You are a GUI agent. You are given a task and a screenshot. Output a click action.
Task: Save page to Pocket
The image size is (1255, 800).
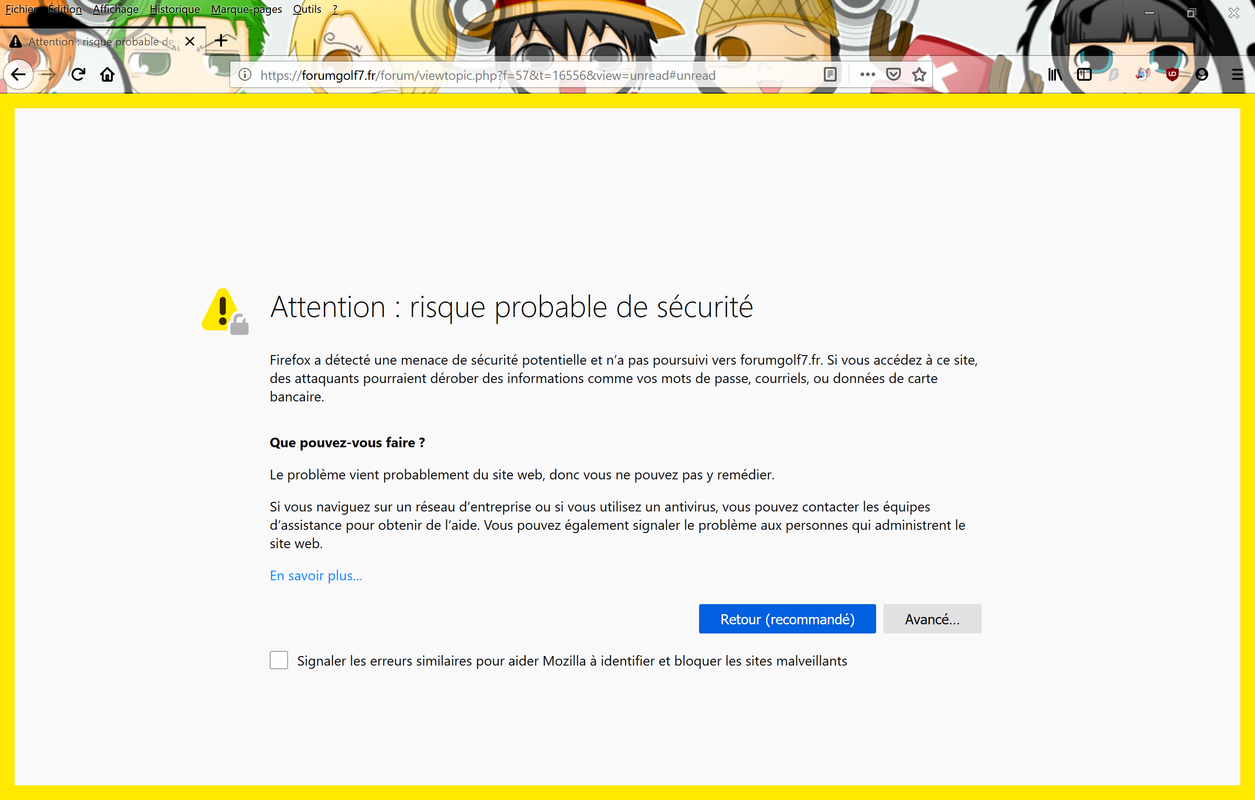pyautogui.click(x=894, y=75)
